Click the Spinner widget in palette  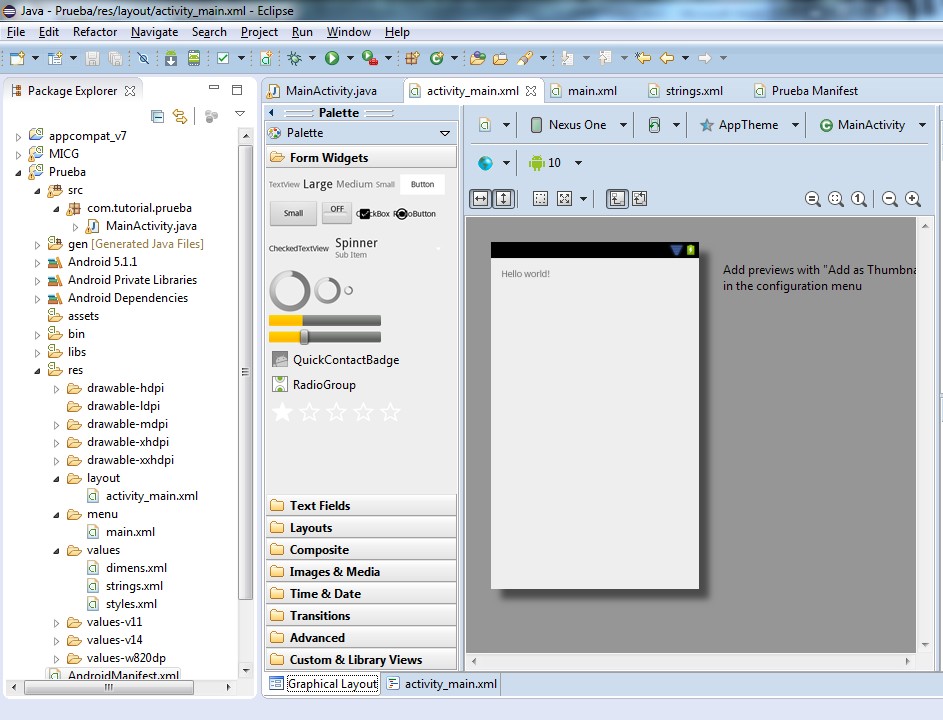coord(357,247)
